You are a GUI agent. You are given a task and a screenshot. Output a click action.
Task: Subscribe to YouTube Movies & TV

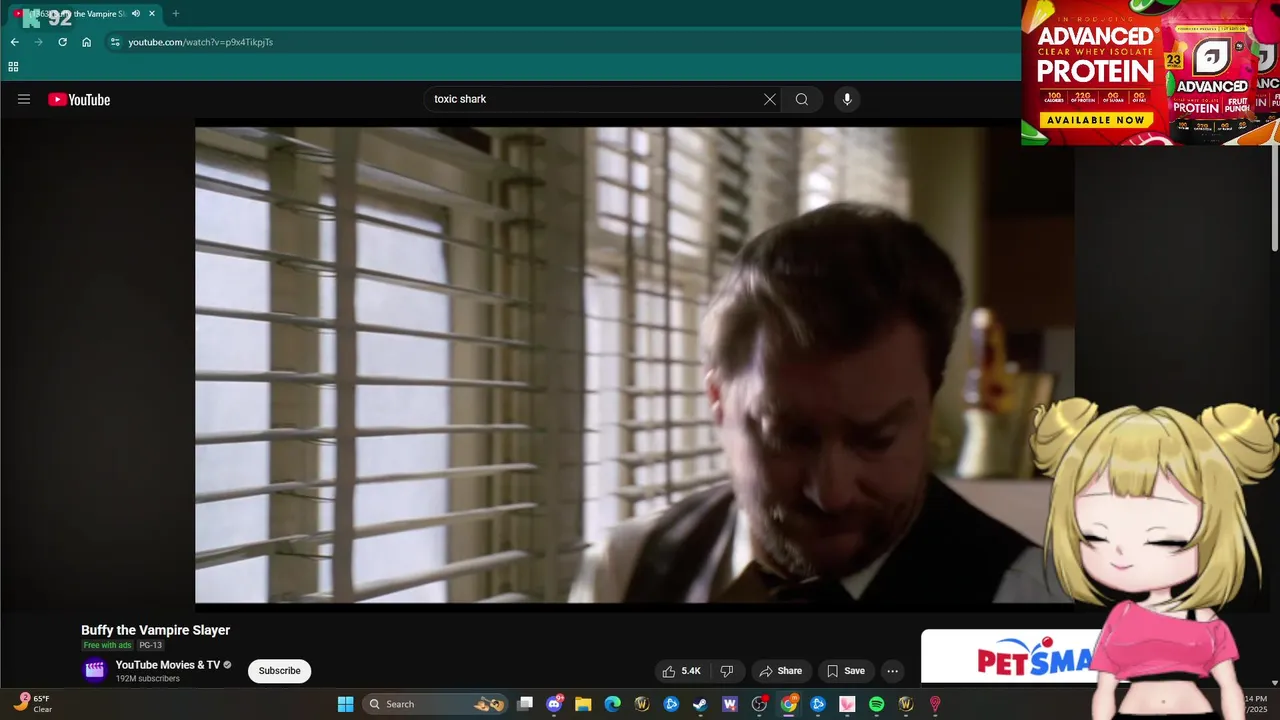(279, 671)
